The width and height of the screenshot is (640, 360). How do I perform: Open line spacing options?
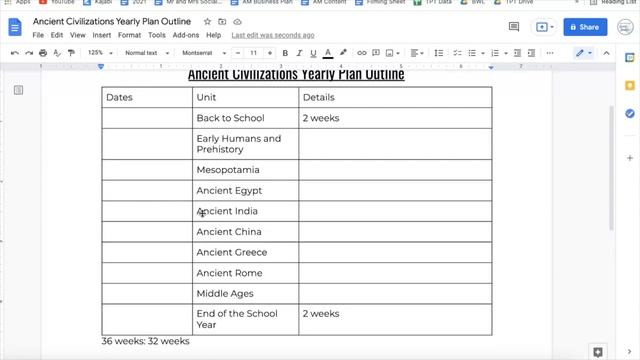pos(439,53)
